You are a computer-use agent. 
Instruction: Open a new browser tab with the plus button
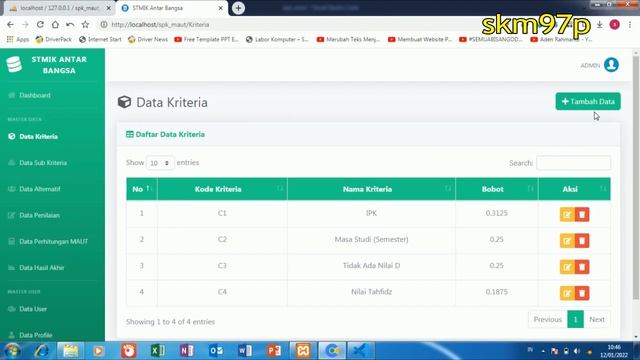[238, 8]
